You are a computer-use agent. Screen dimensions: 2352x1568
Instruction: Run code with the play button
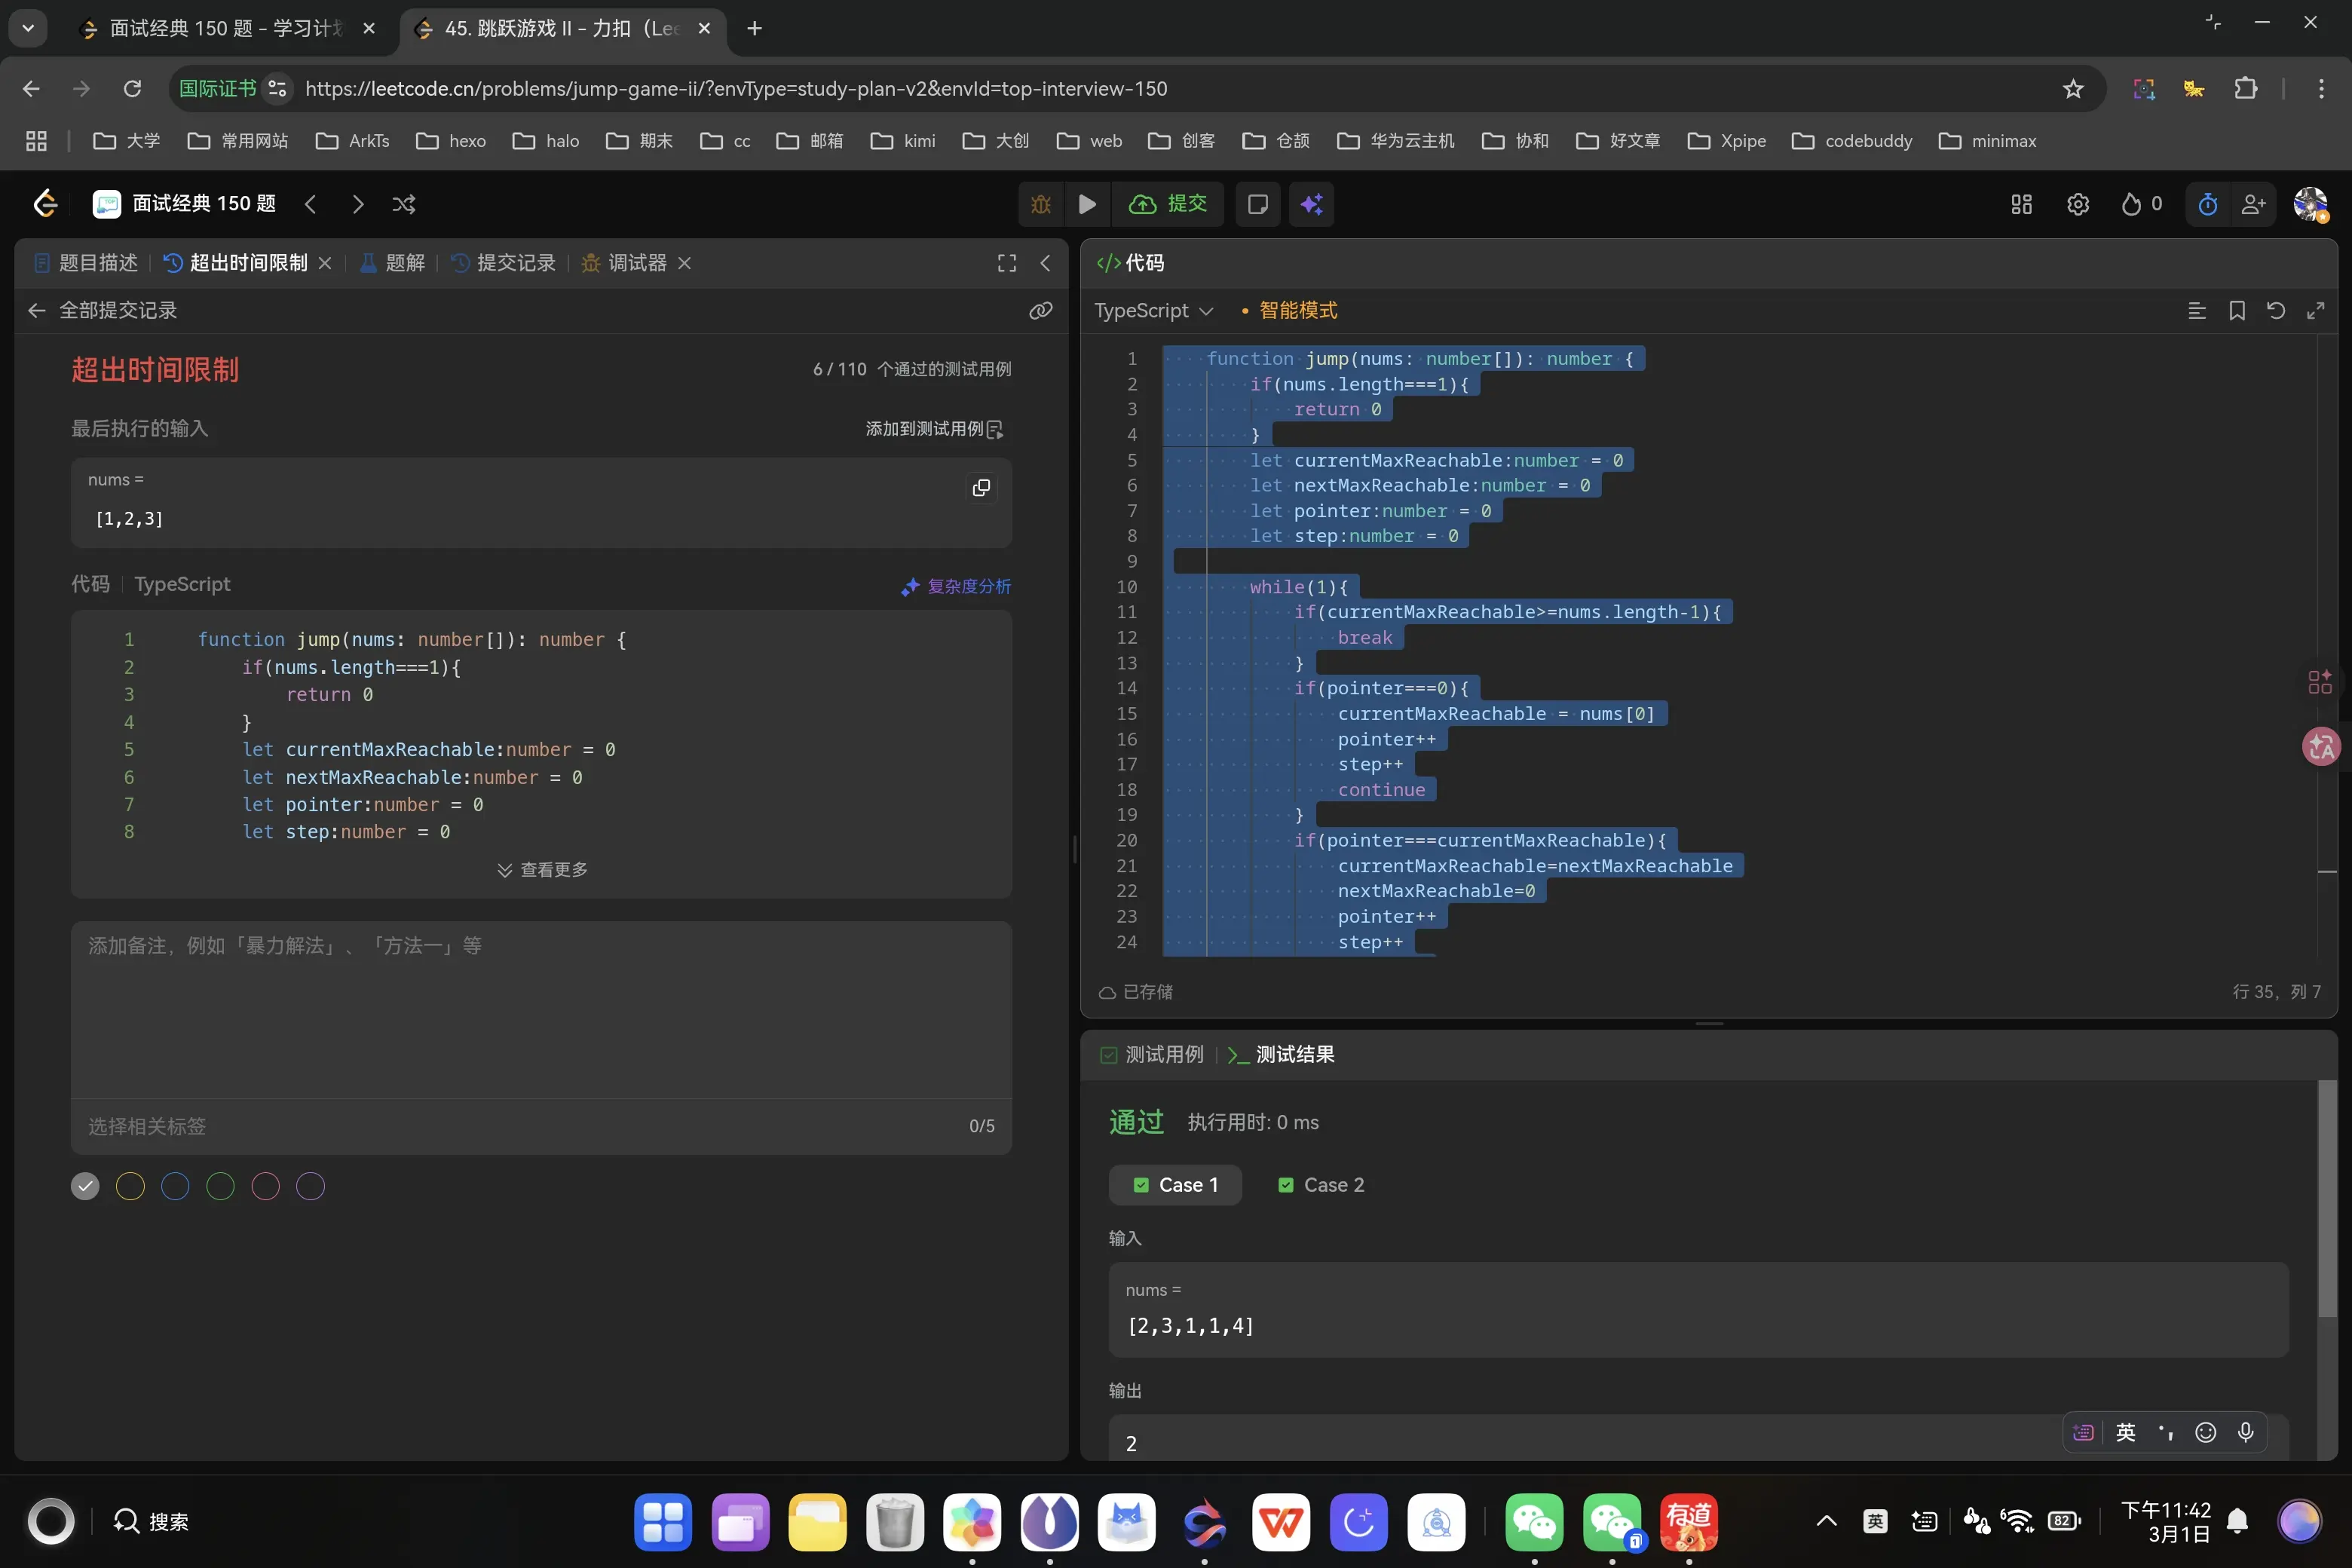tap(1087, 204)
